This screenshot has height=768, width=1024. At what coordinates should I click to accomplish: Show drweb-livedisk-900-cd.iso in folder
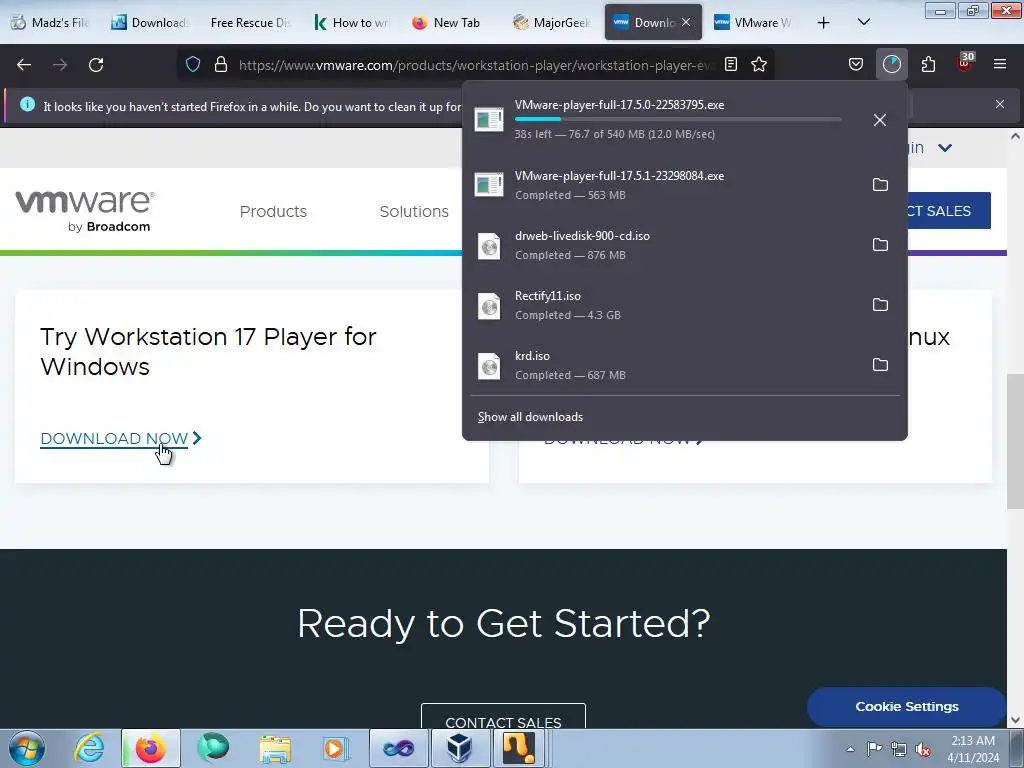tap(880, 245)
